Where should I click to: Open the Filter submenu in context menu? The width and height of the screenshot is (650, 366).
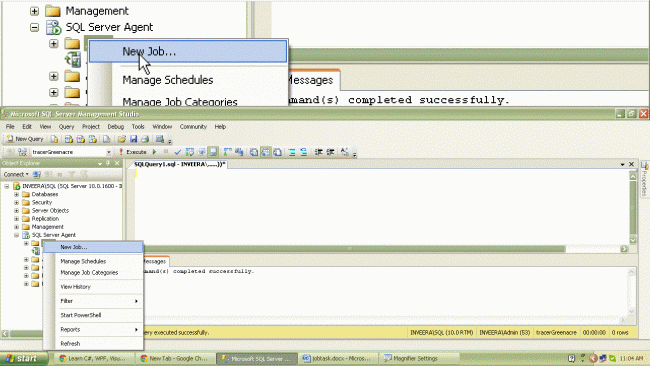93,301
